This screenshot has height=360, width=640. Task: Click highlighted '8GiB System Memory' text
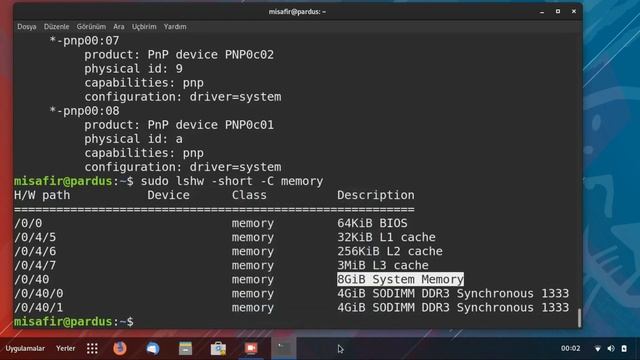tap(400, 279)
